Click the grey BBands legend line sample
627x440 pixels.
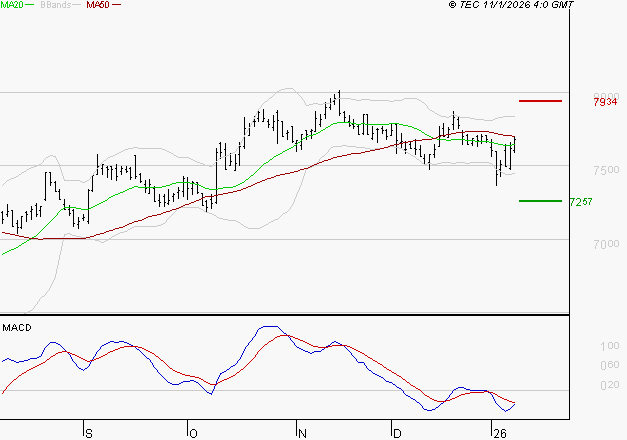(77, 5)
